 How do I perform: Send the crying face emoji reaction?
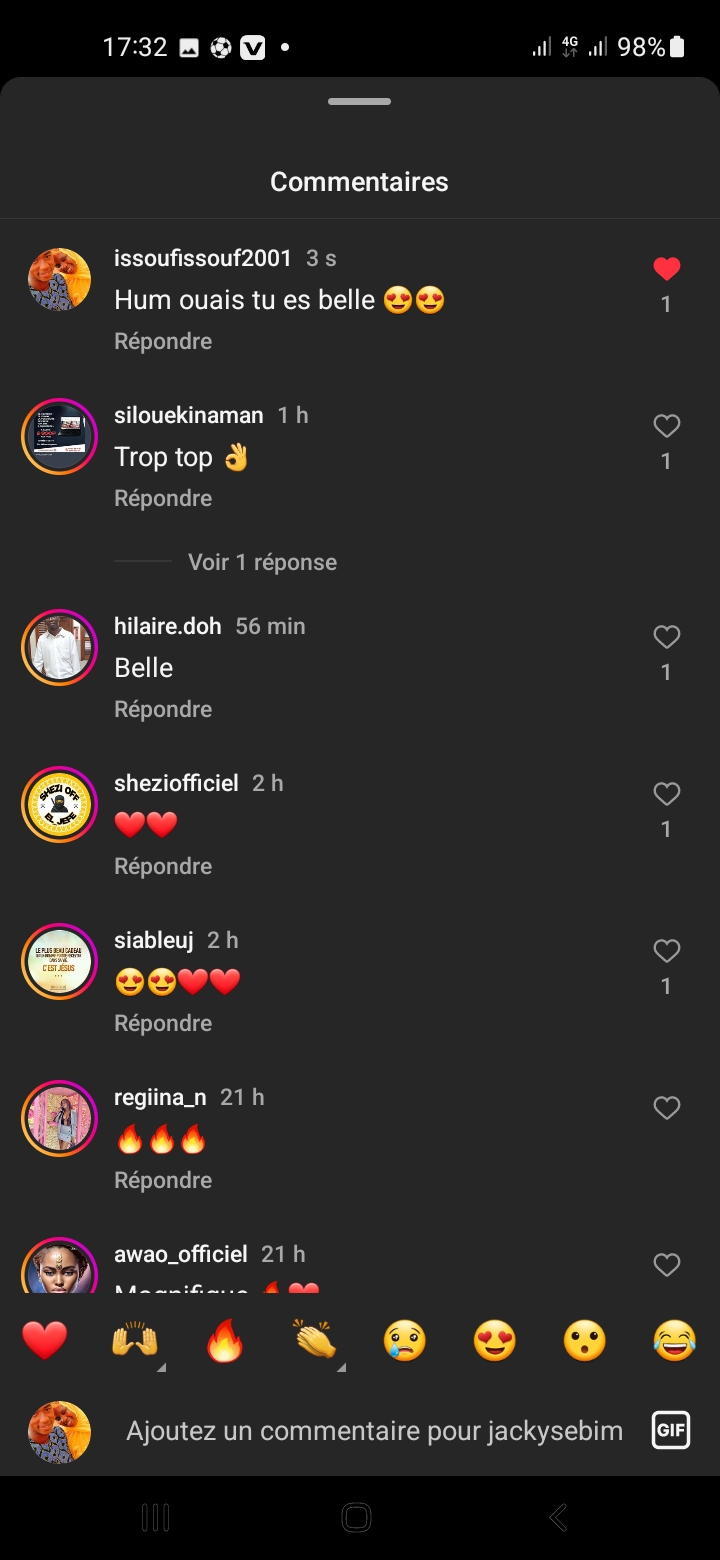pyautogui.click(x=405, y=1340)
